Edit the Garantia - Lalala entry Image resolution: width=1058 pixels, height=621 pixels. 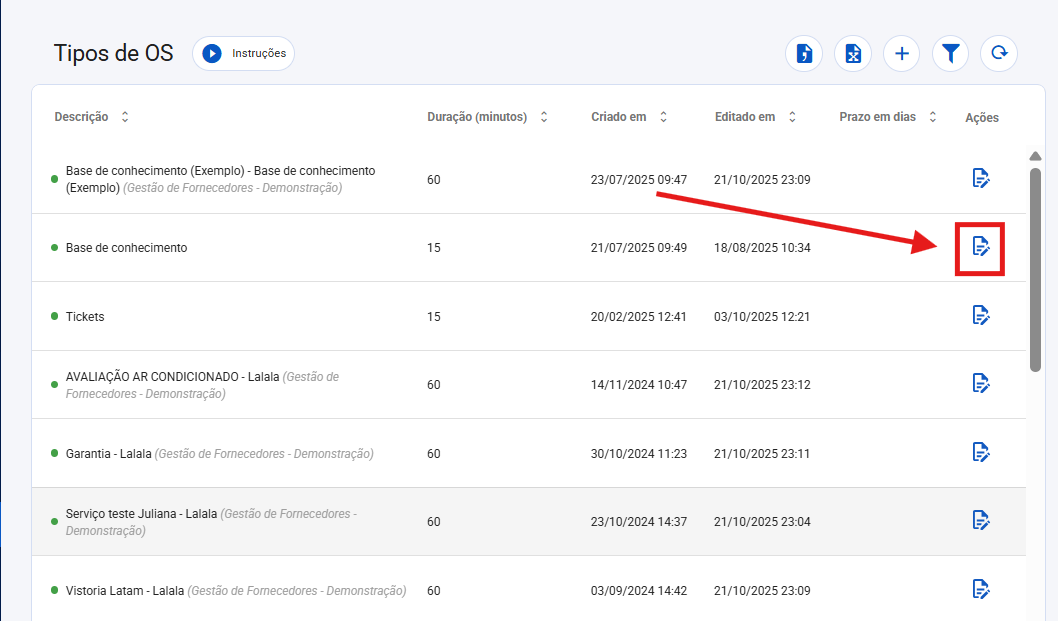click(x=980, y=452)
